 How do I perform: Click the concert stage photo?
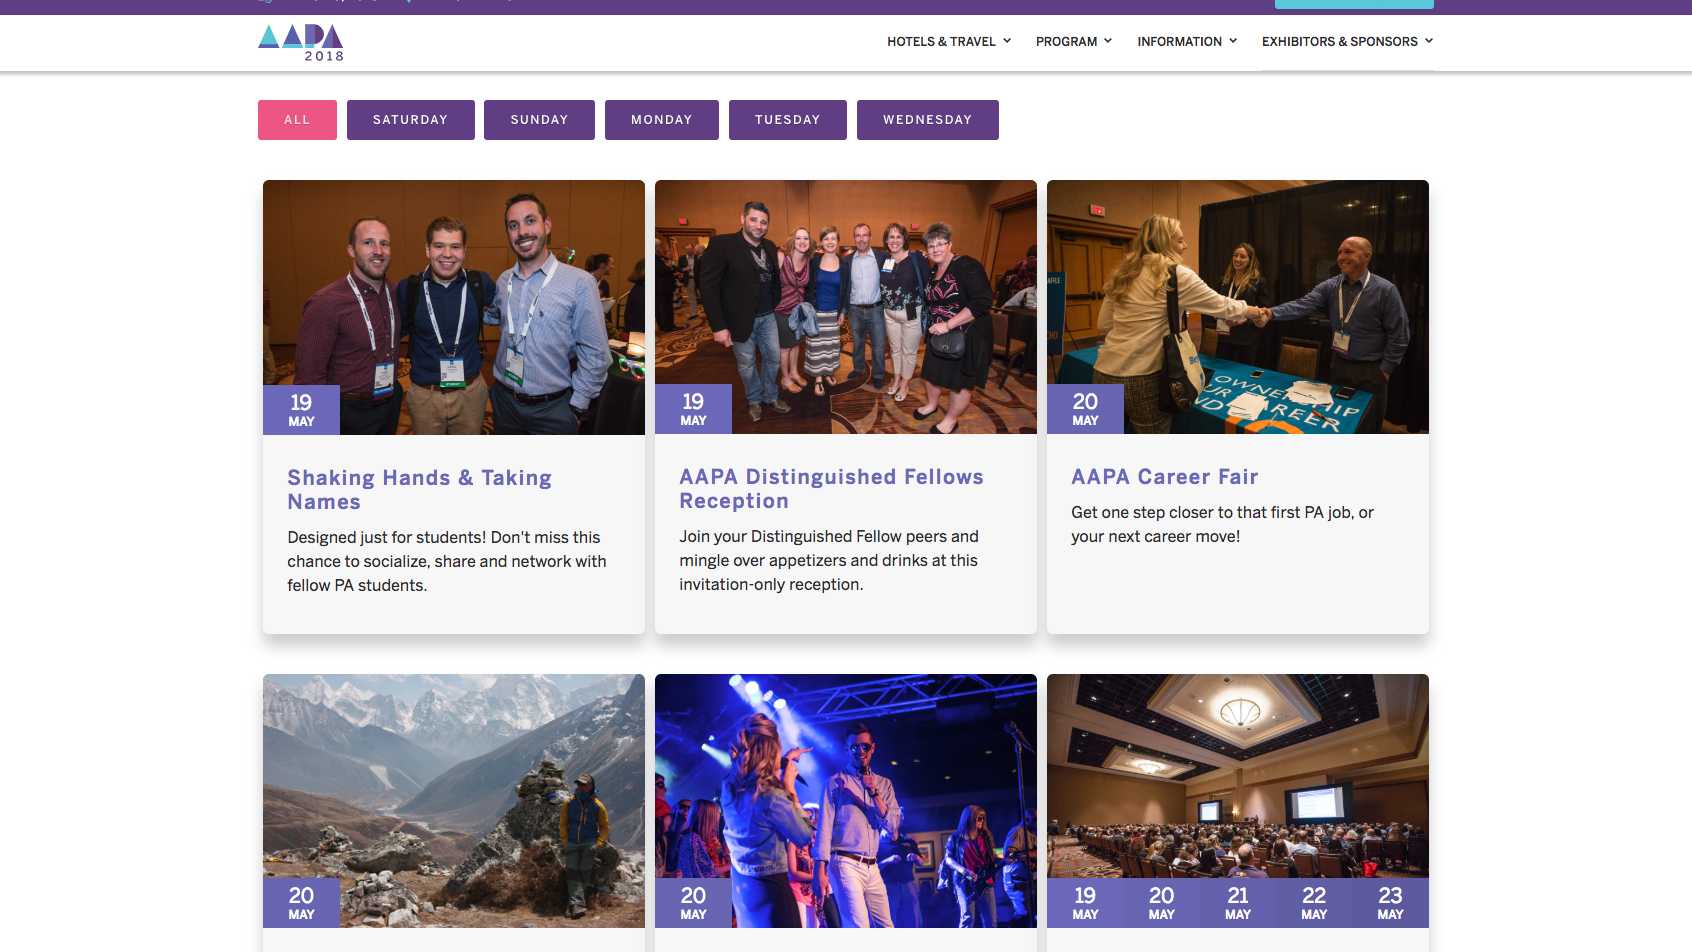click(x=846, y=801)
